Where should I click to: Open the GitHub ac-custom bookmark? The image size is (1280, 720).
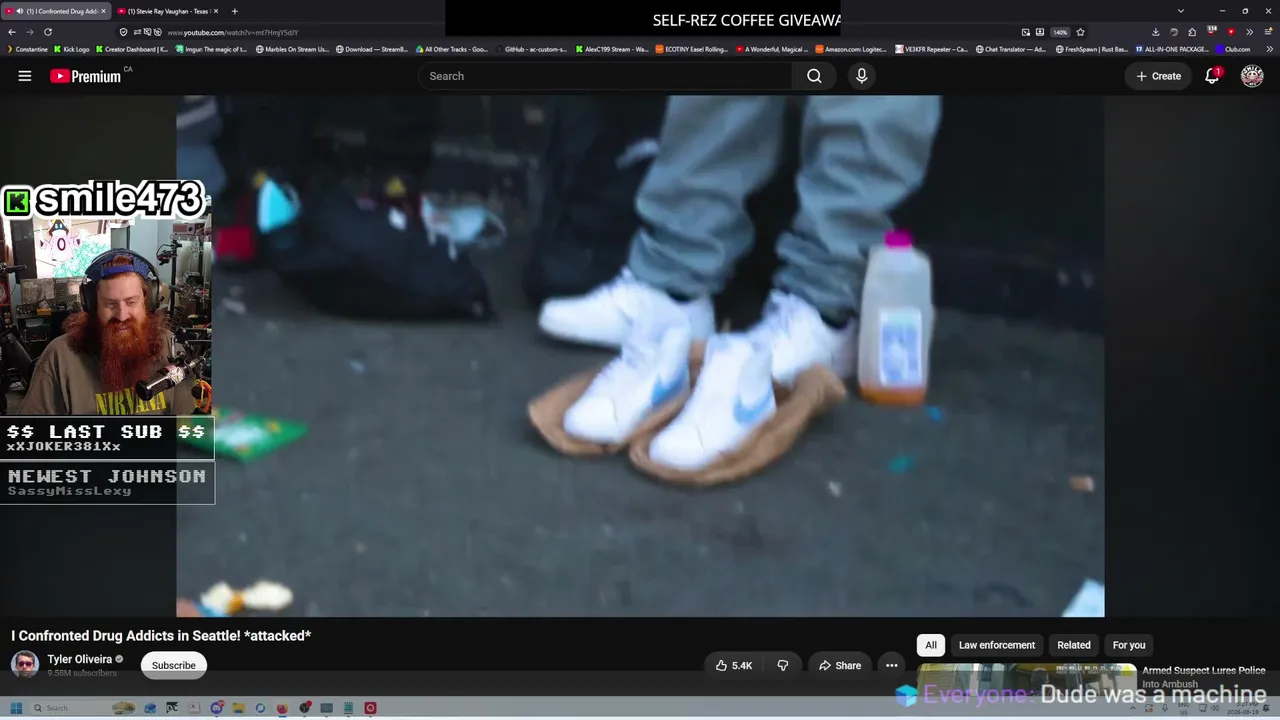[531, 49]
